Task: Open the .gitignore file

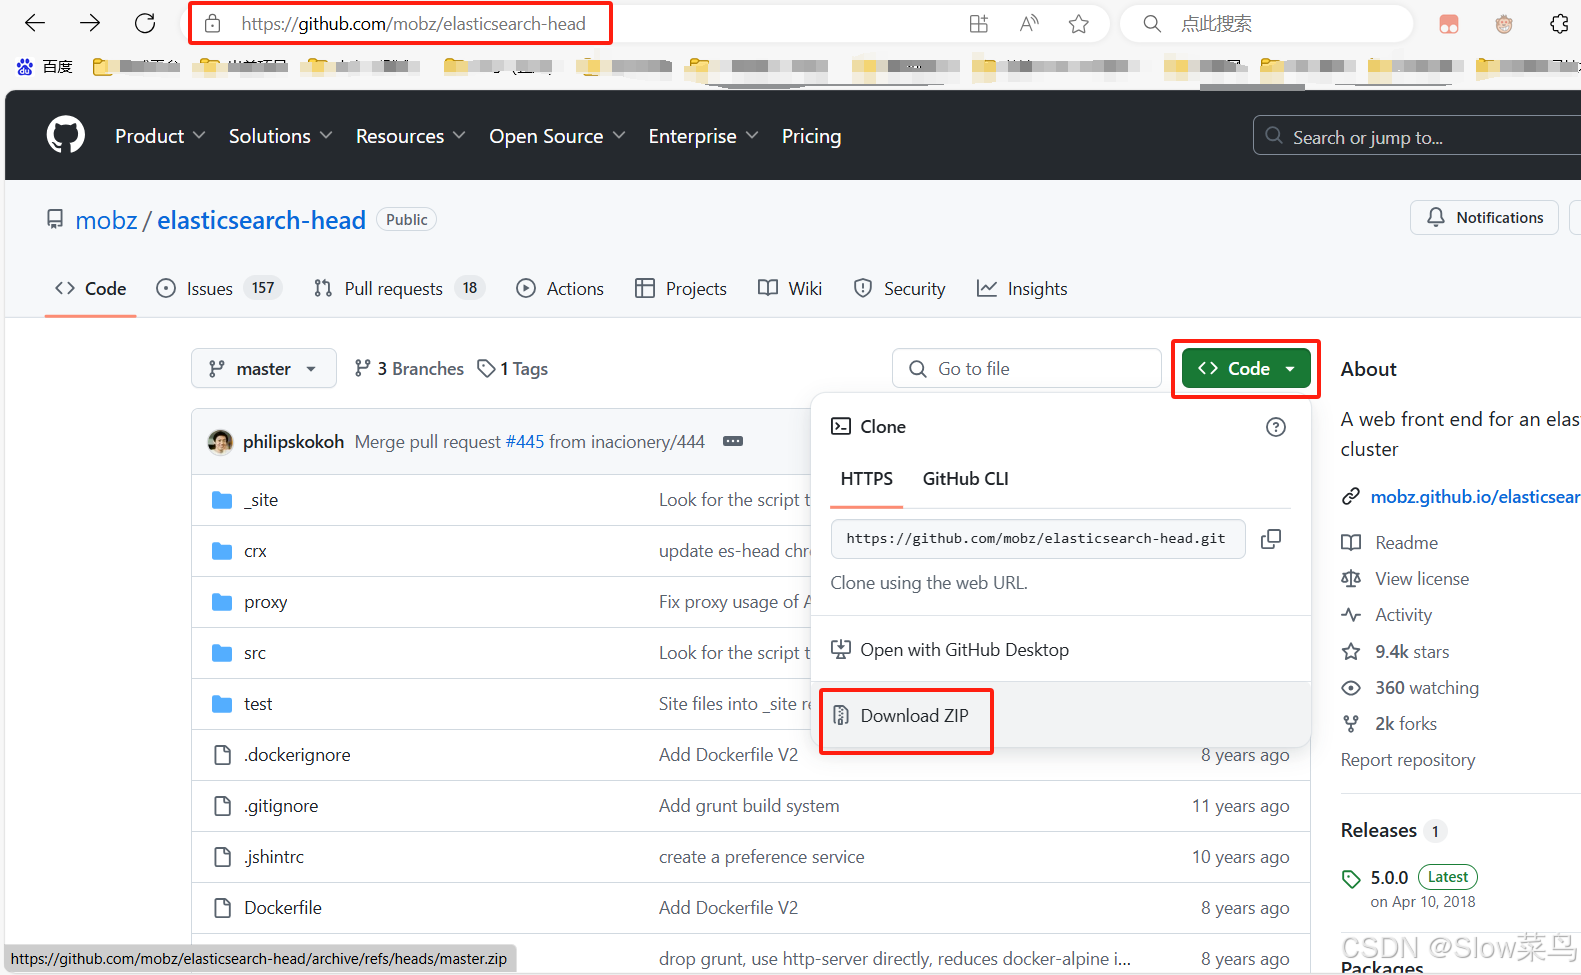Action: (281, 806)
